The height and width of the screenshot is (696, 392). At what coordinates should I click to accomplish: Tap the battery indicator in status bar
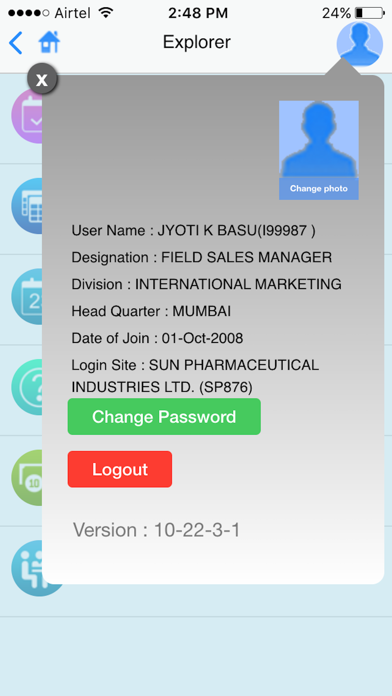[x=370, y=13]
